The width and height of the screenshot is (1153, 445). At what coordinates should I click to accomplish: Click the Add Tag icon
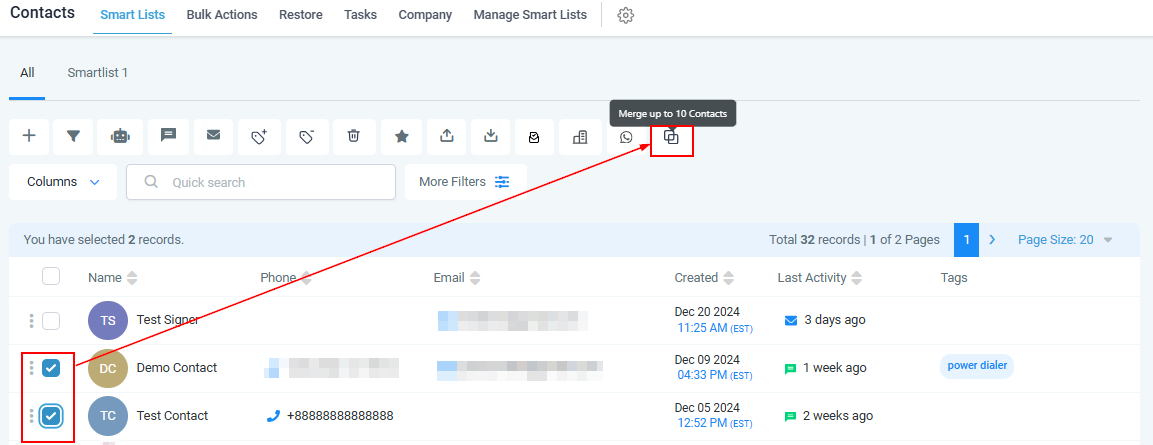pos(260,137)
